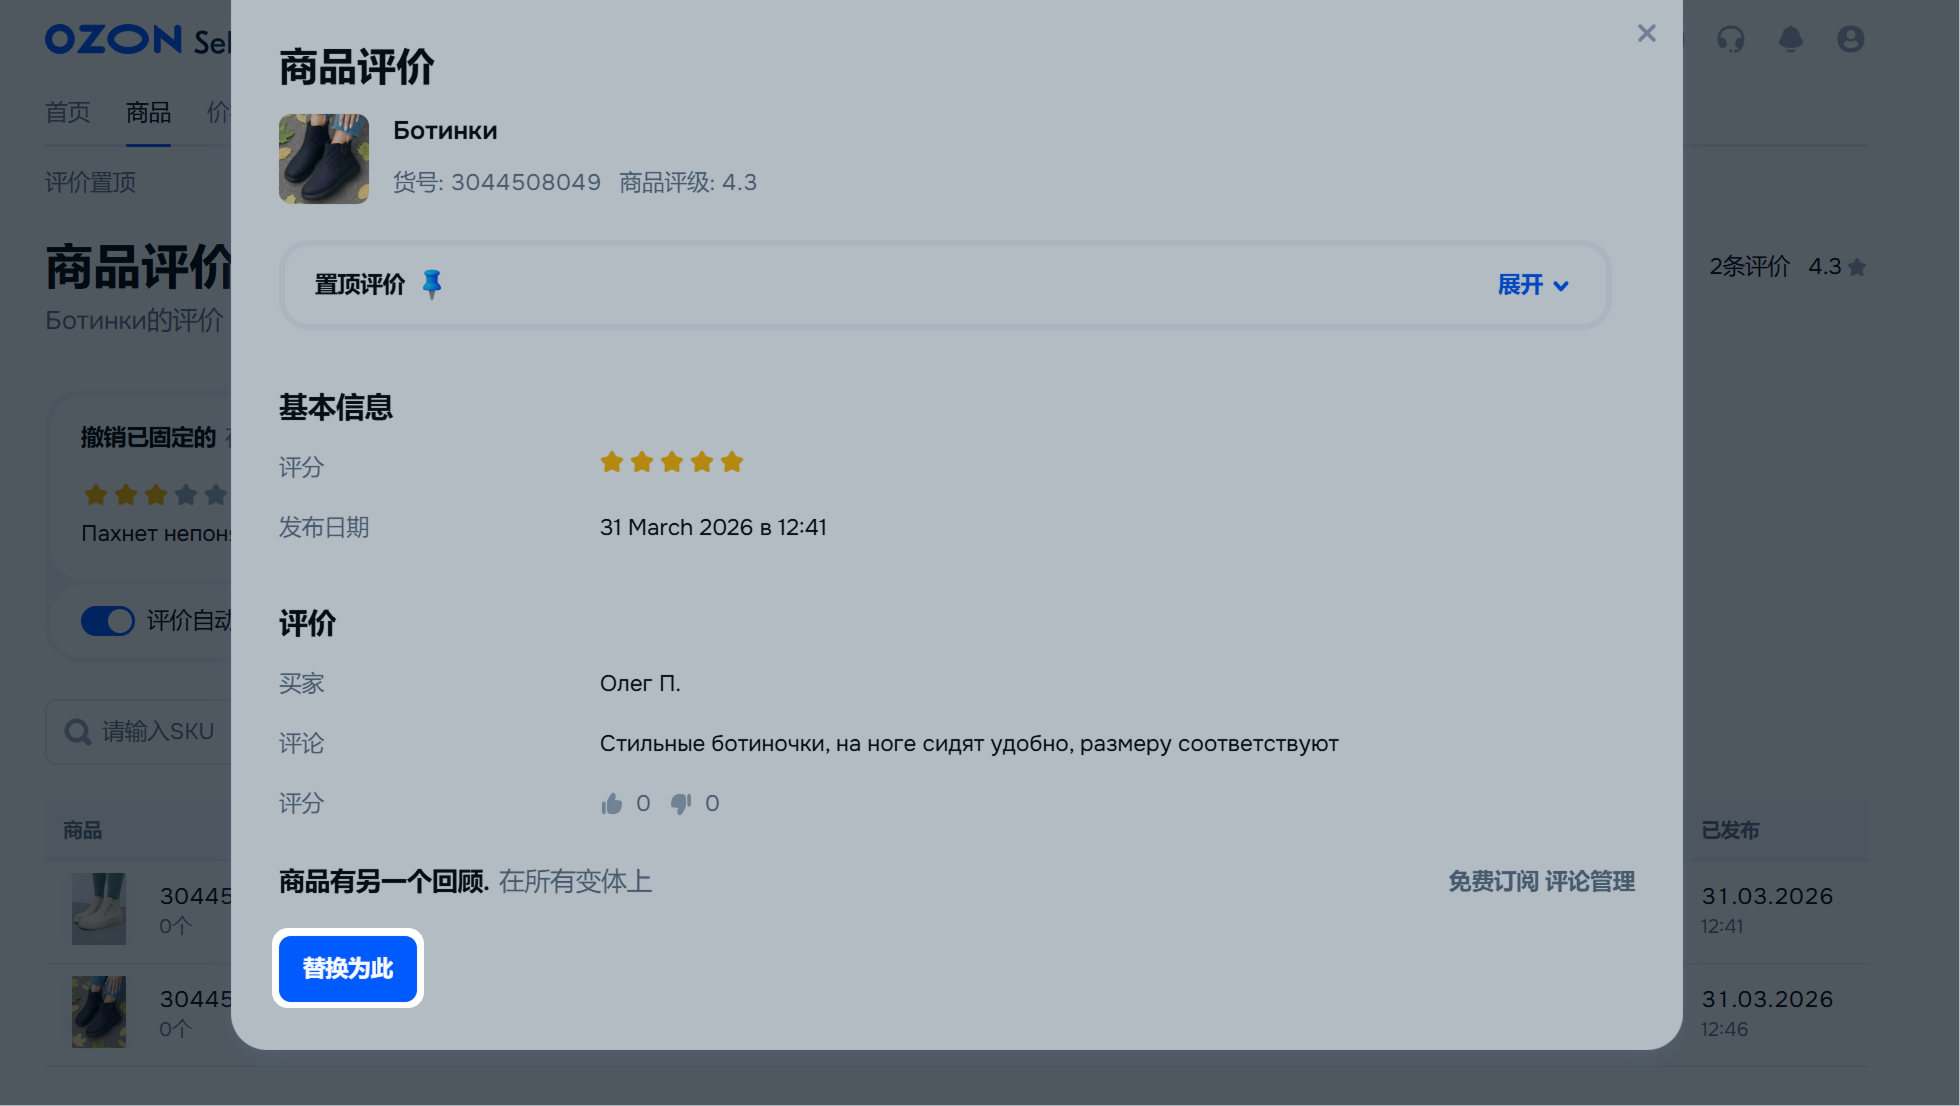
Task: Open the 免费订阅 评论管理 link
Action: tap(1541, 881)
